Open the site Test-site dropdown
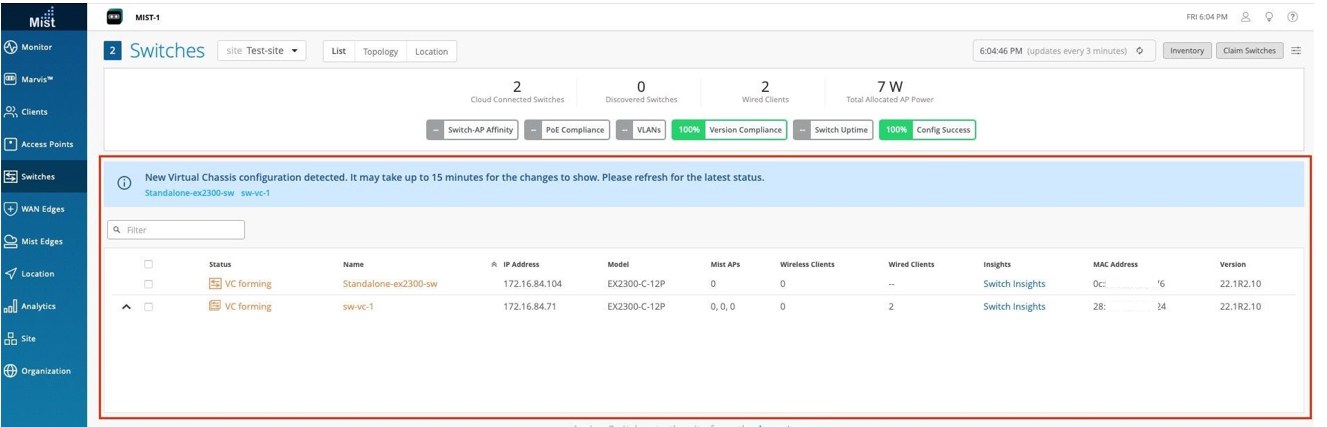This screenshot has height=427, width=1327. (x=264, y=51)
